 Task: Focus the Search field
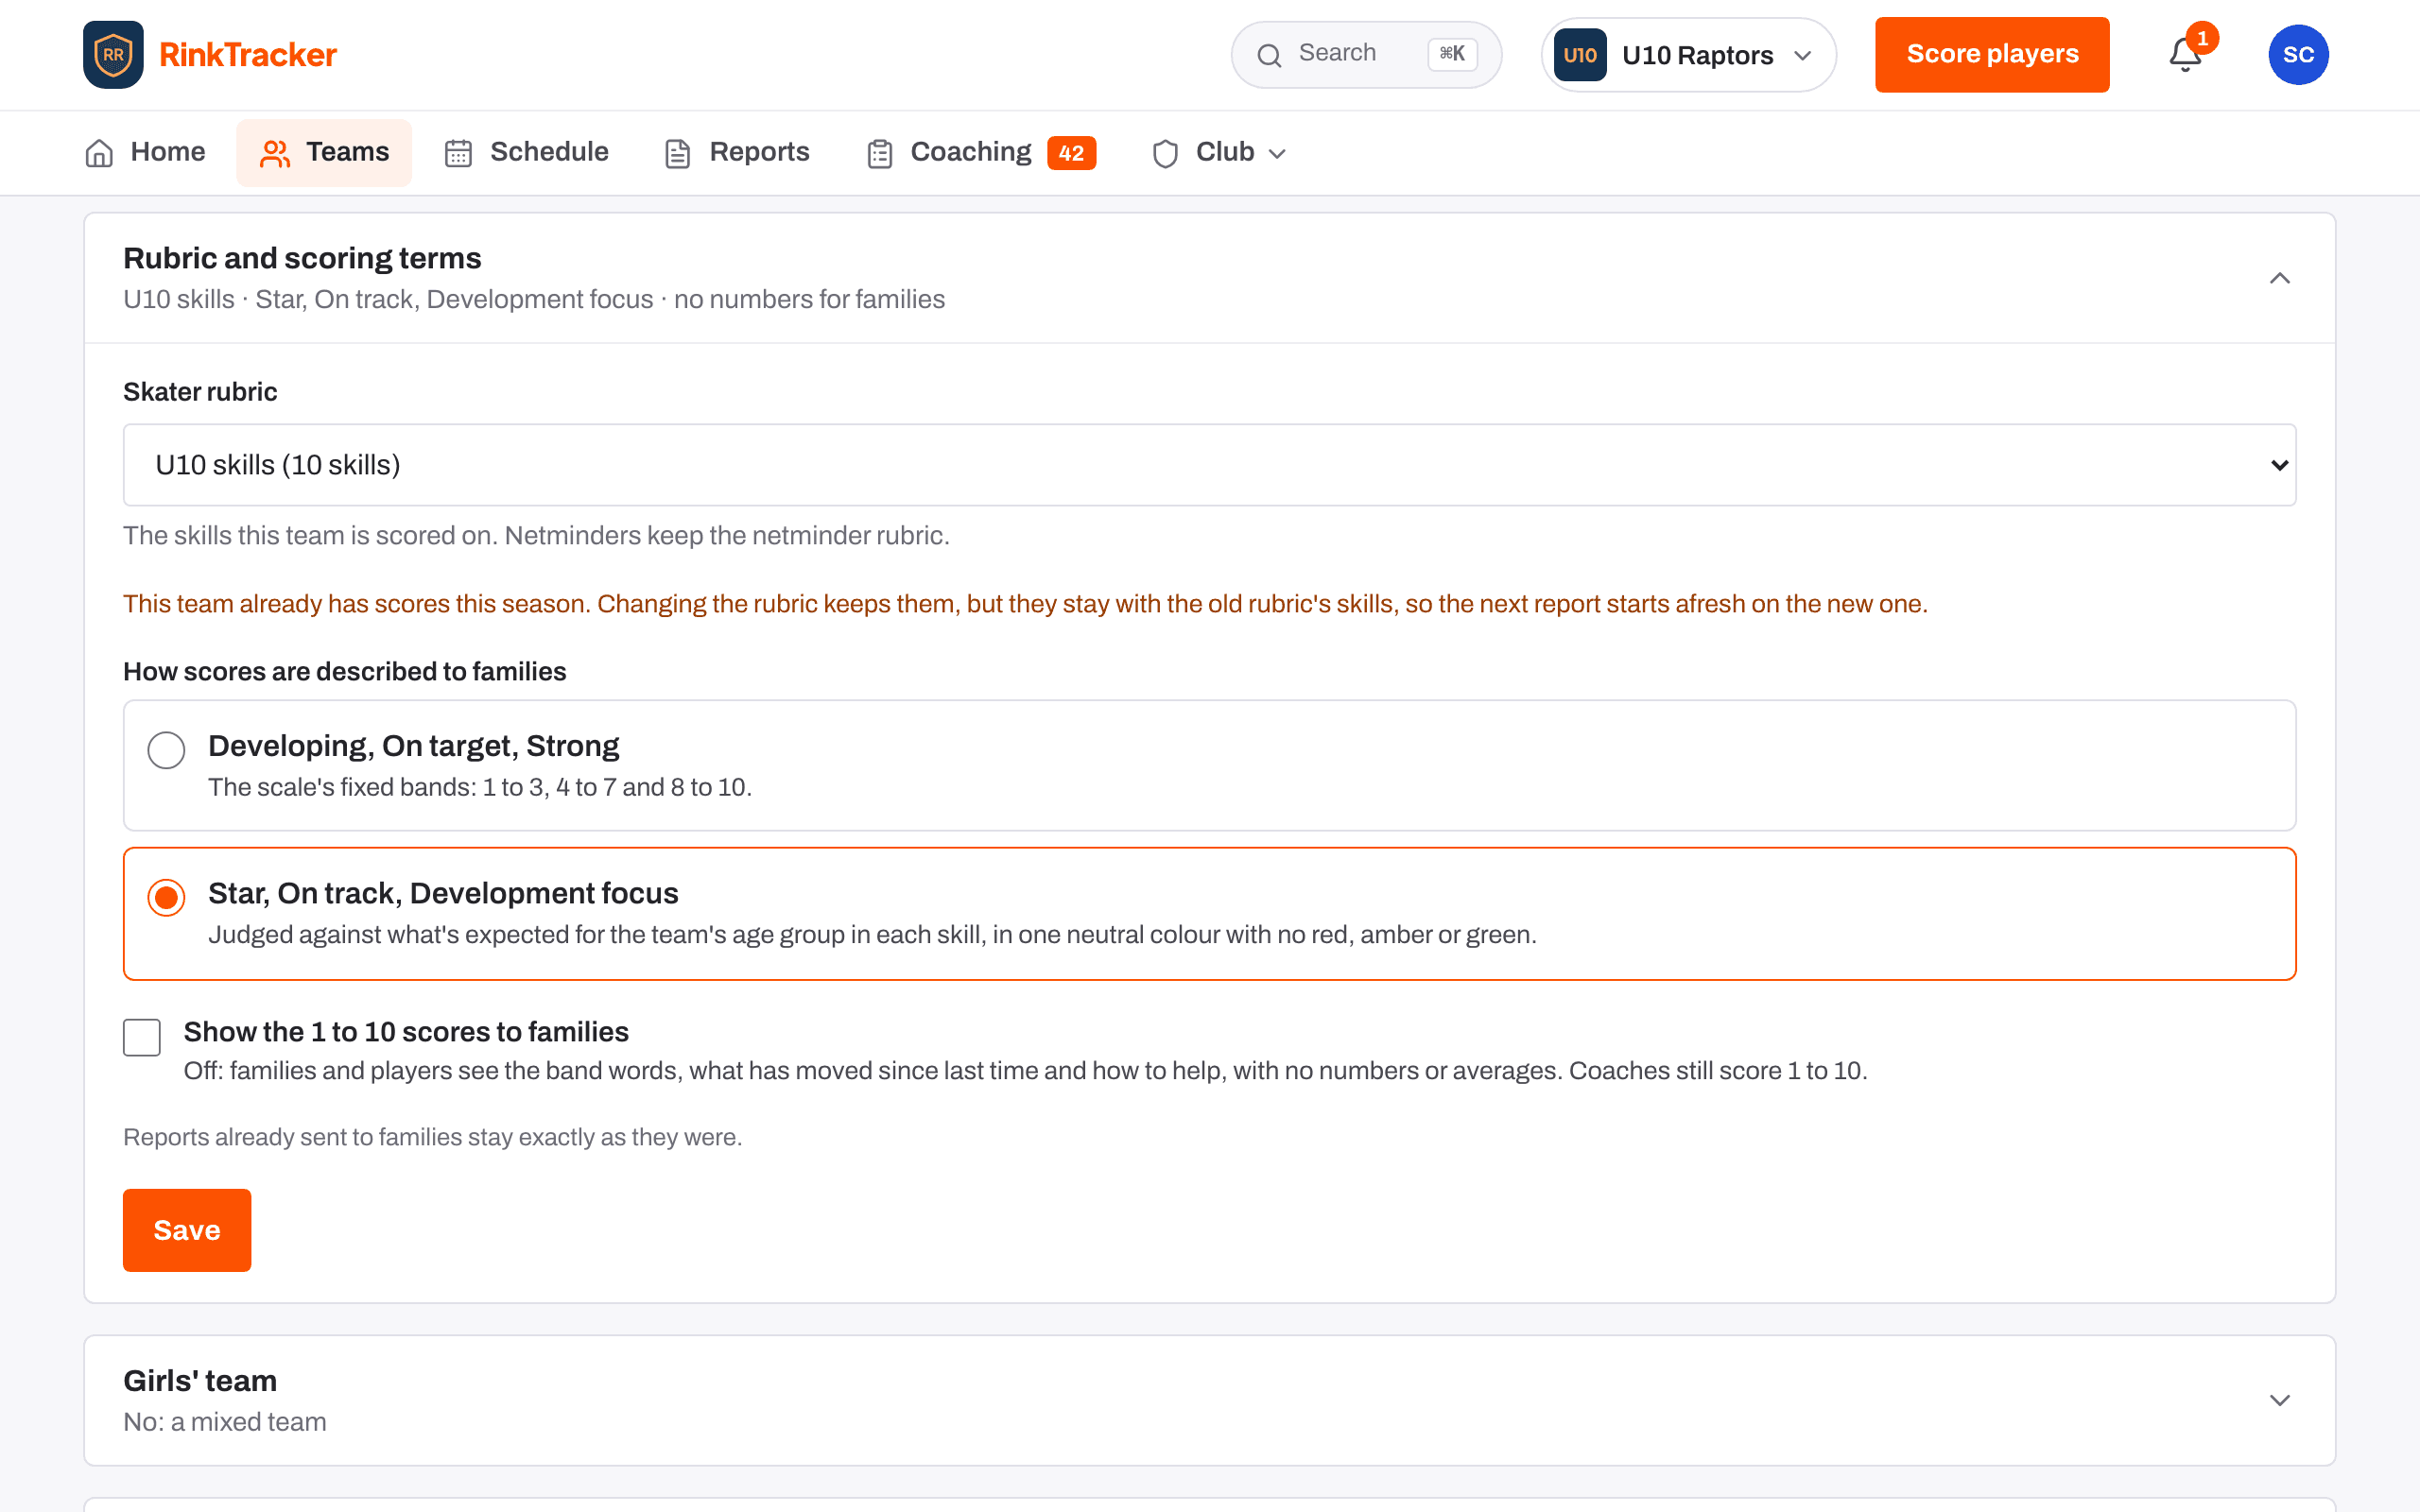click(x=1366, y=55)
